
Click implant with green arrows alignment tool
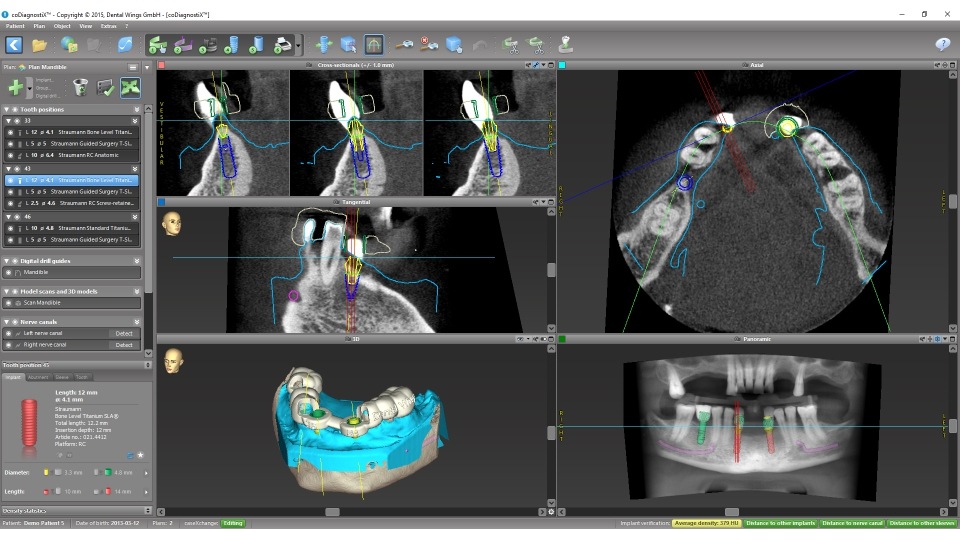[324, 45]
